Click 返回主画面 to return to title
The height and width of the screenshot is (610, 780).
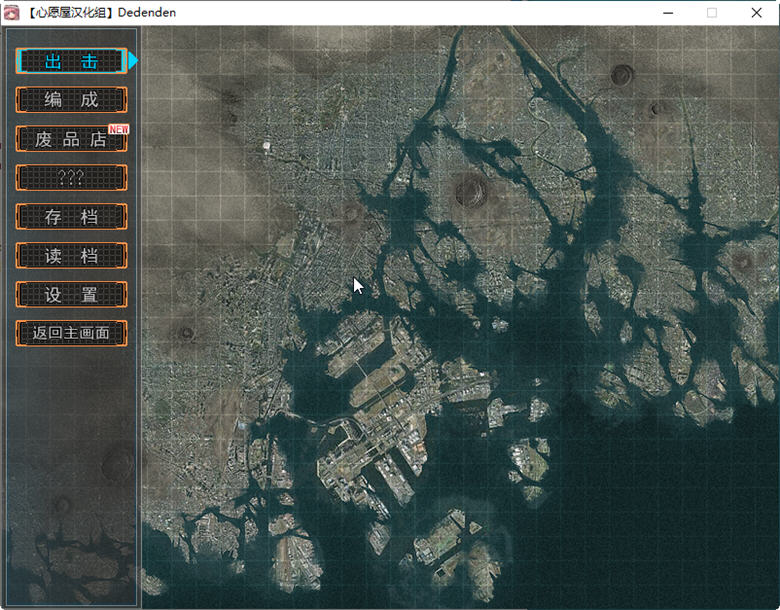point(71,333)
